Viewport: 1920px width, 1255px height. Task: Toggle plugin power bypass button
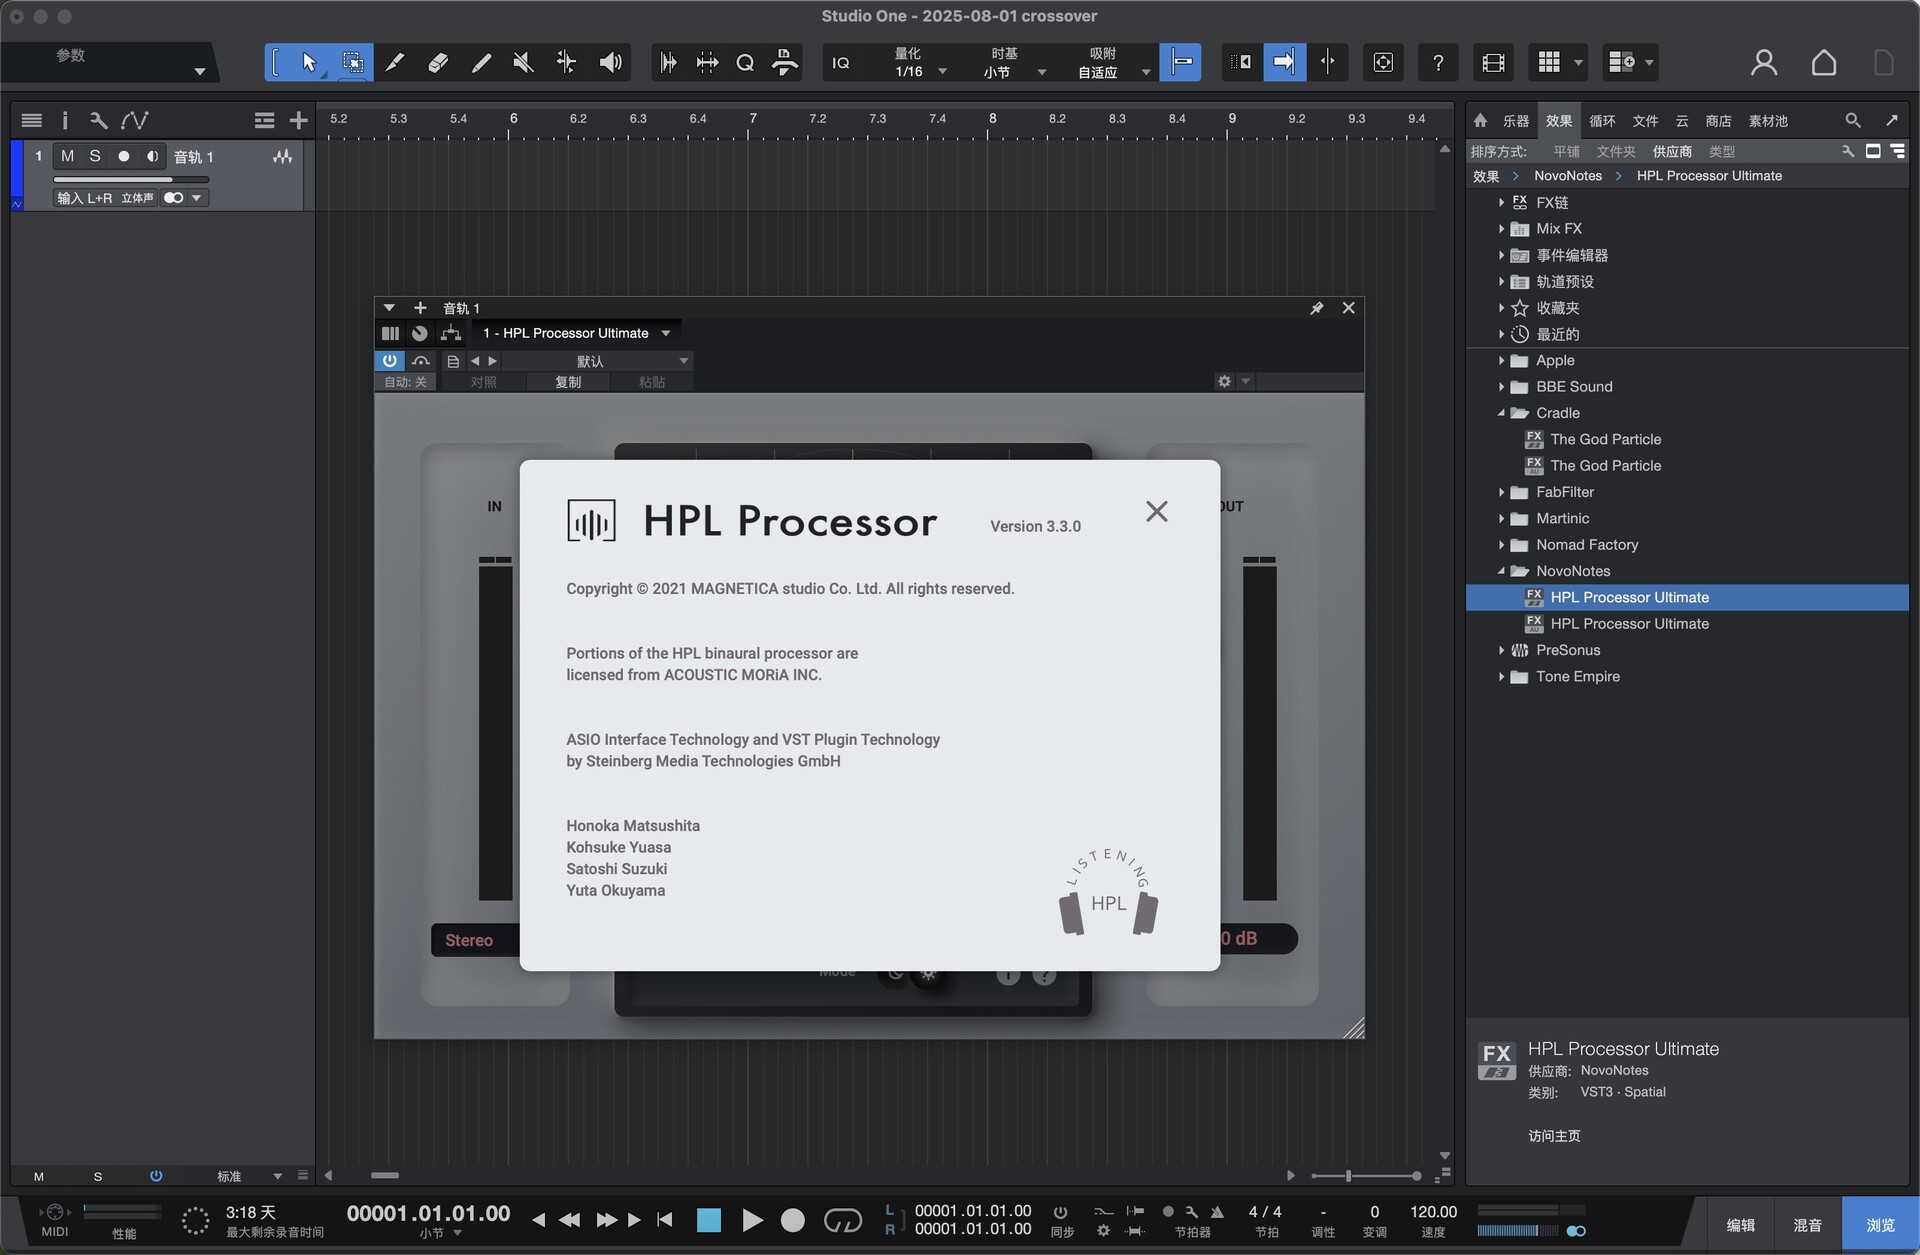[x=389, y=360]
